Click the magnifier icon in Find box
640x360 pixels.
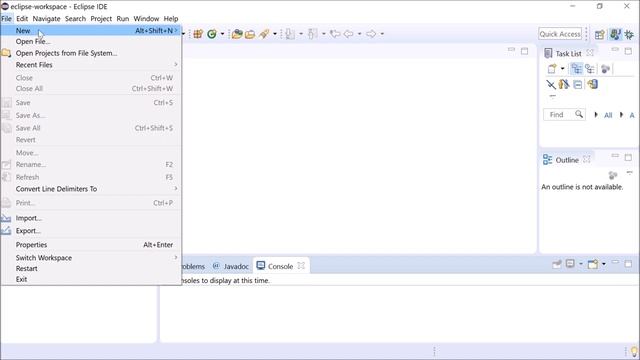click(x=579, y=114)
